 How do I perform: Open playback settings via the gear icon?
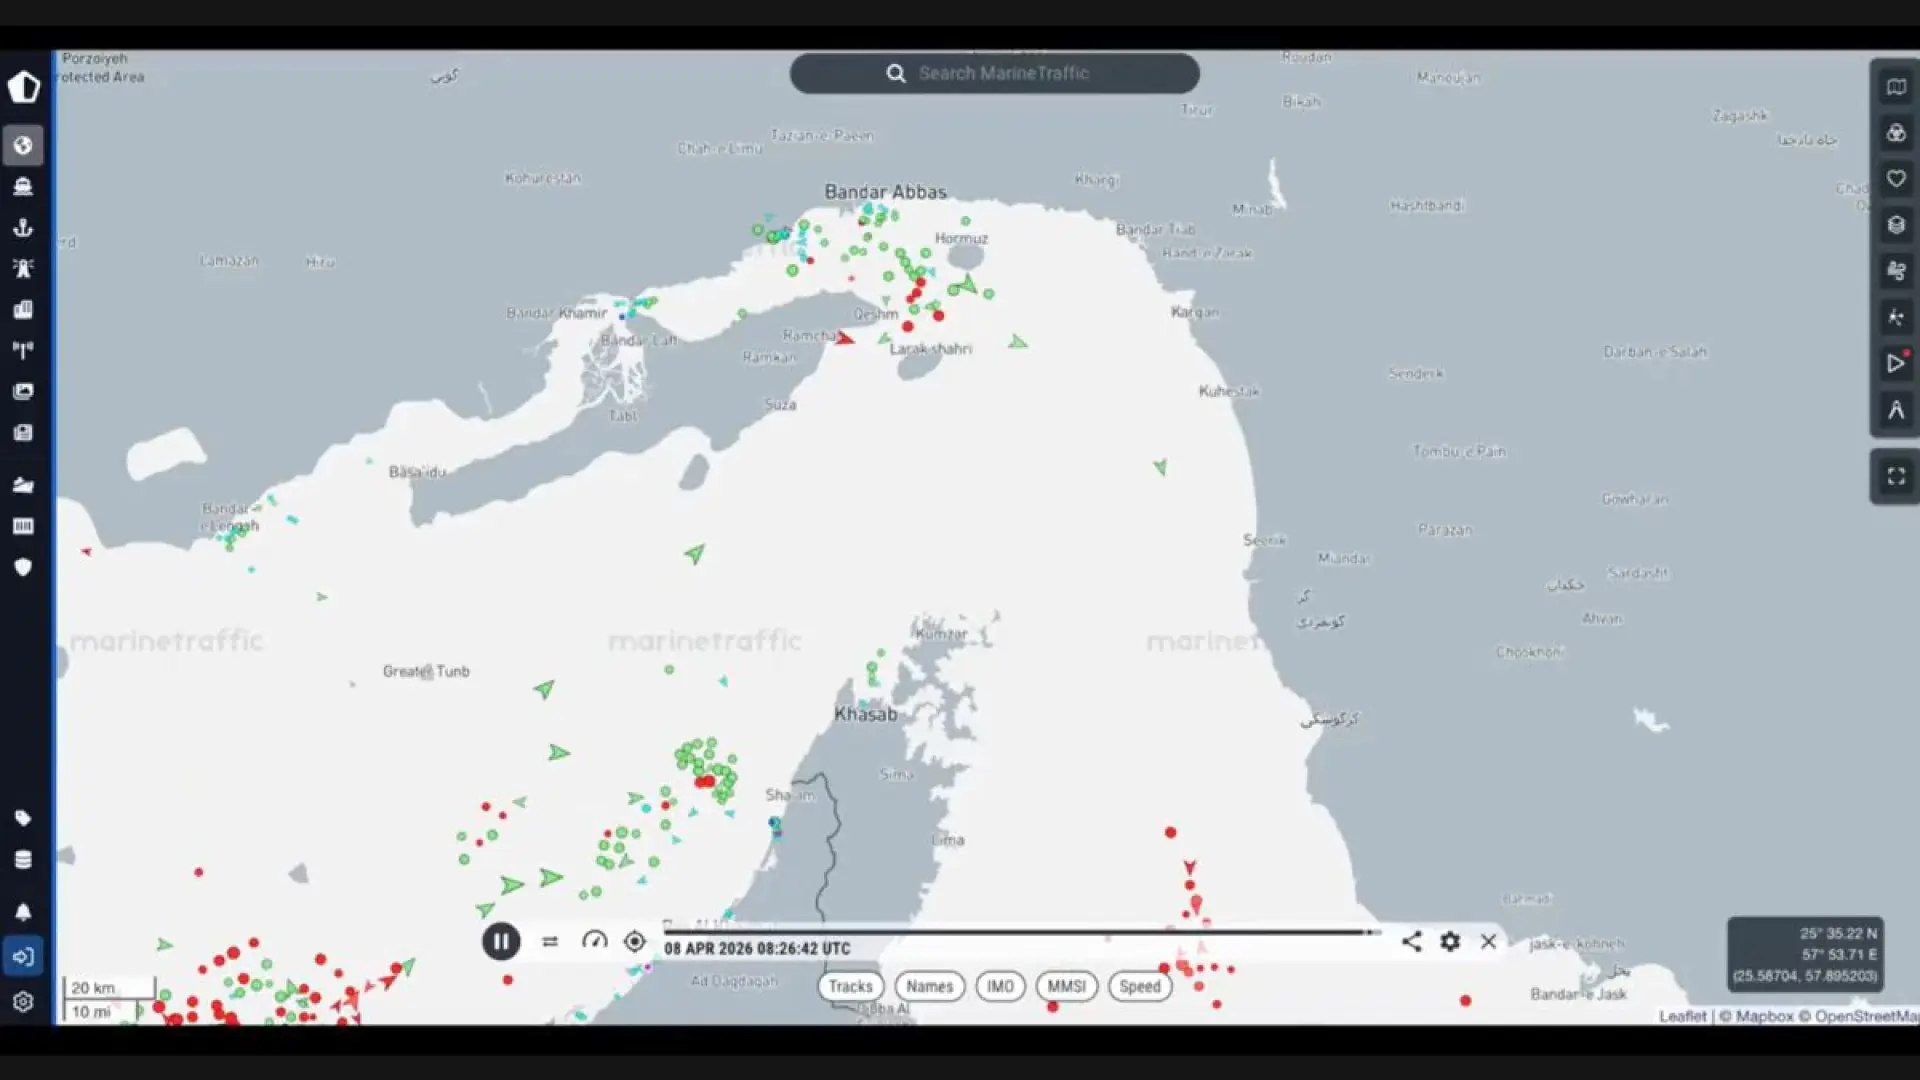(x=1449, y=941)
